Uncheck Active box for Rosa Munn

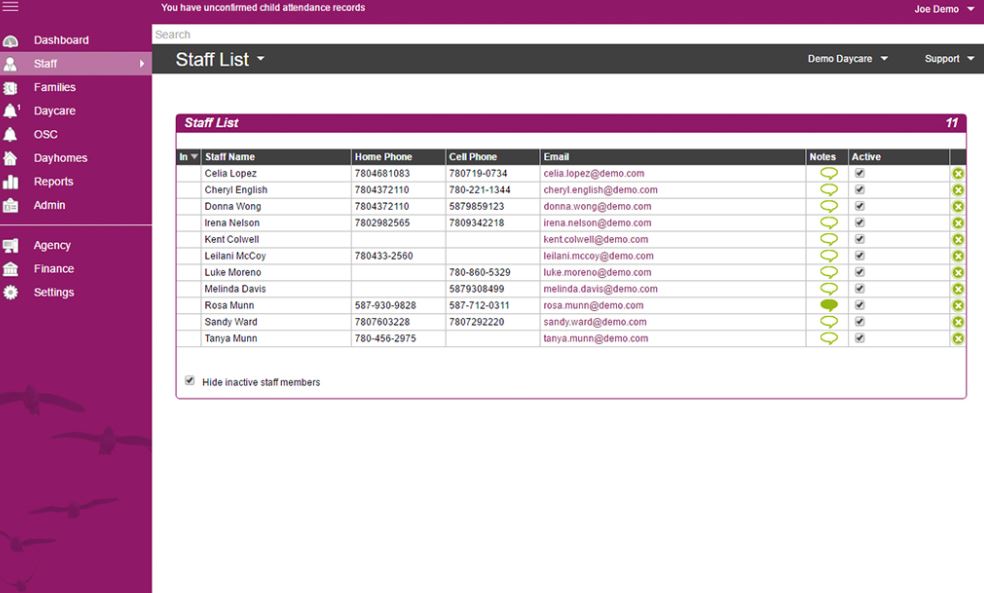pyautogui.click(x=860, y=305)
